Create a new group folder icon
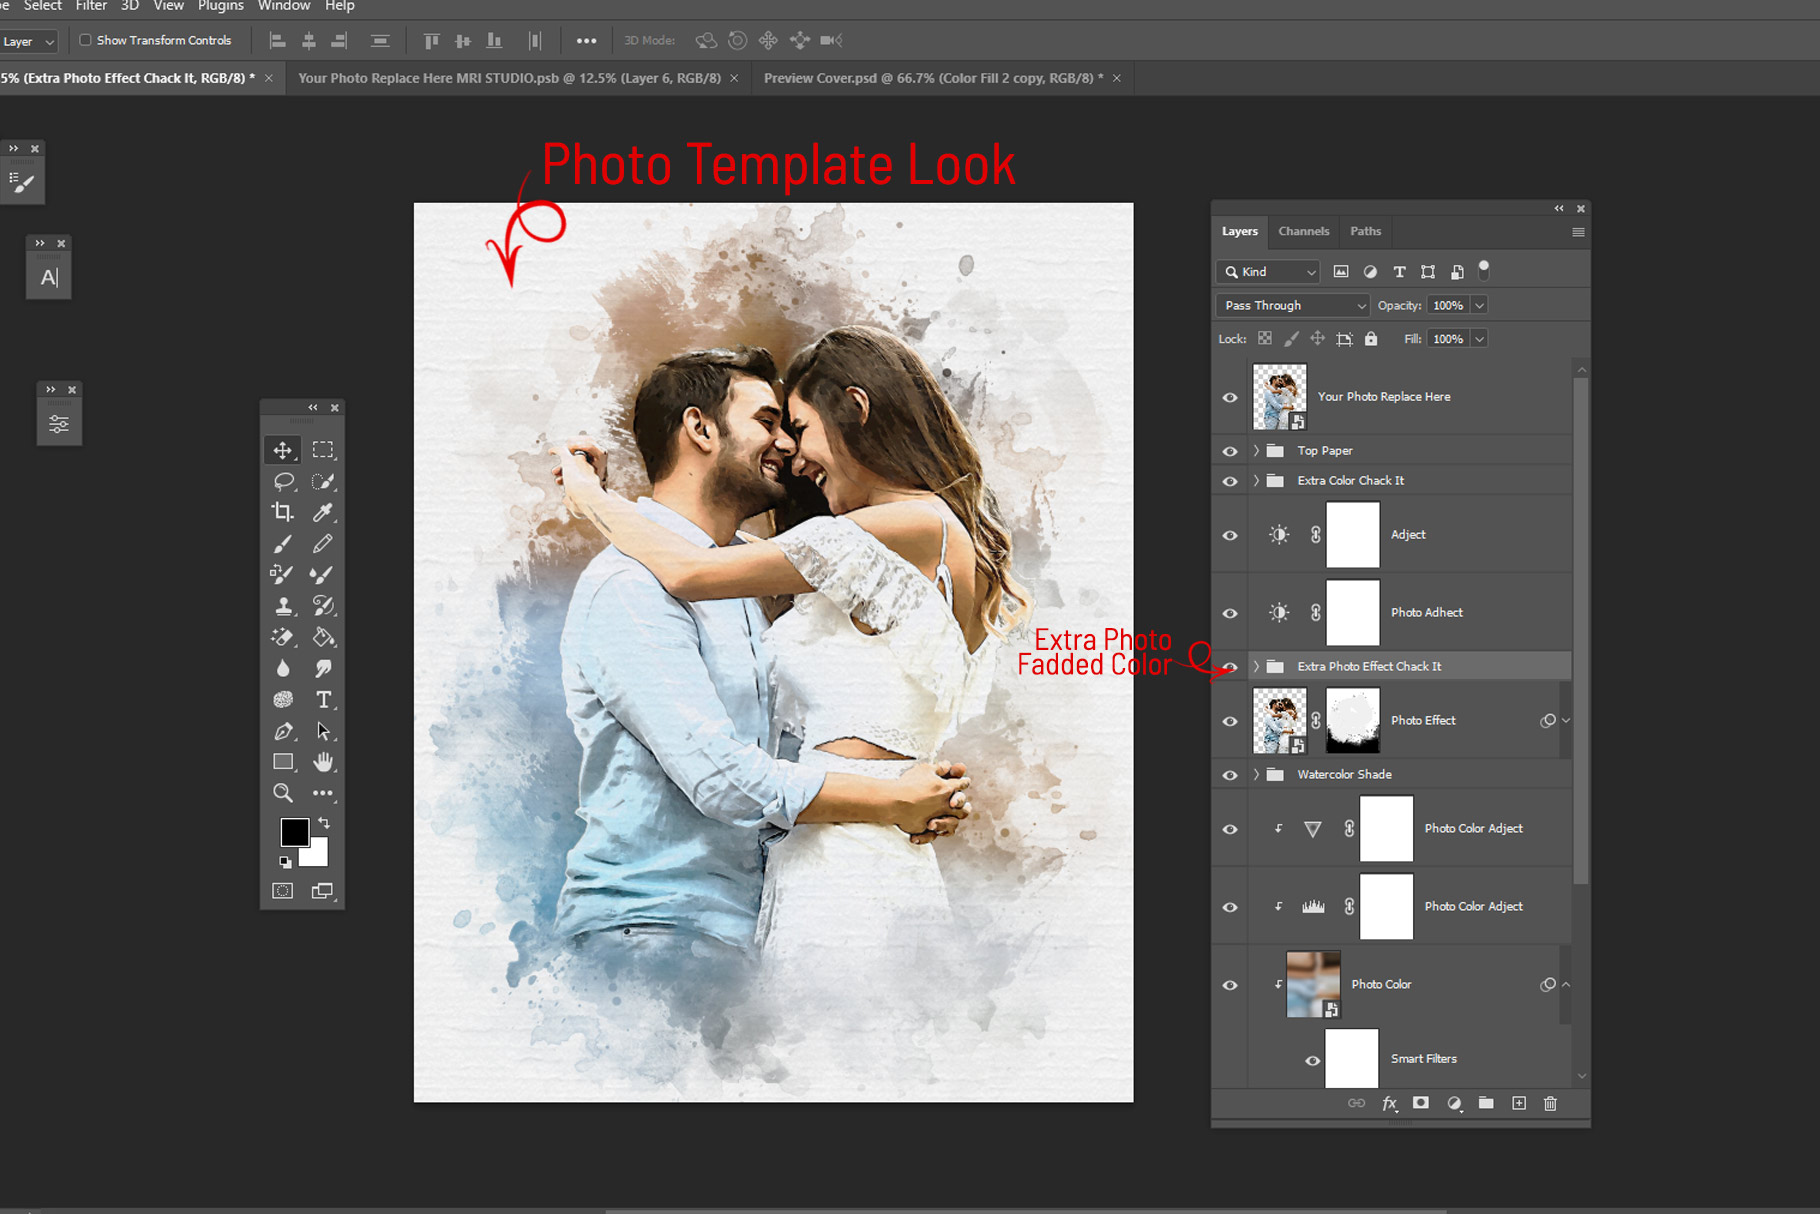Viewport: 1820px width, 1214px height. point(1486,1103)
